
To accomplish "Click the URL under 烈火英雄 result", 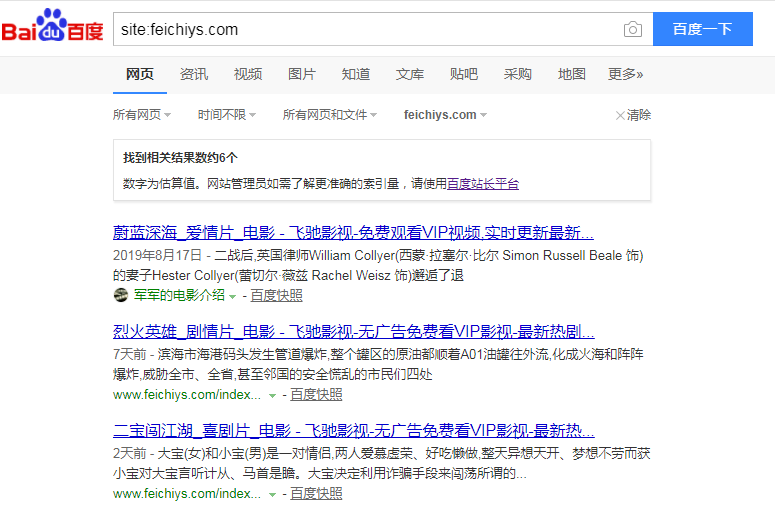I will [187, 395].
